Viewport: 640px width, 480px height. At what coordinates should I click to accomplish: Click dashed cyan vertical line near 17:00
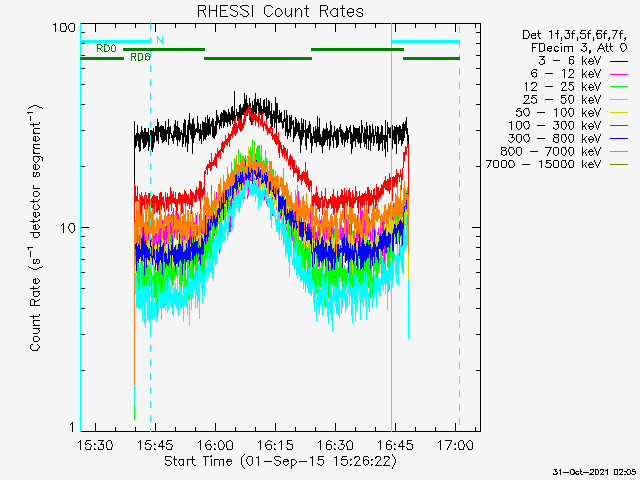pyautogui.click(x=460, y=228)
